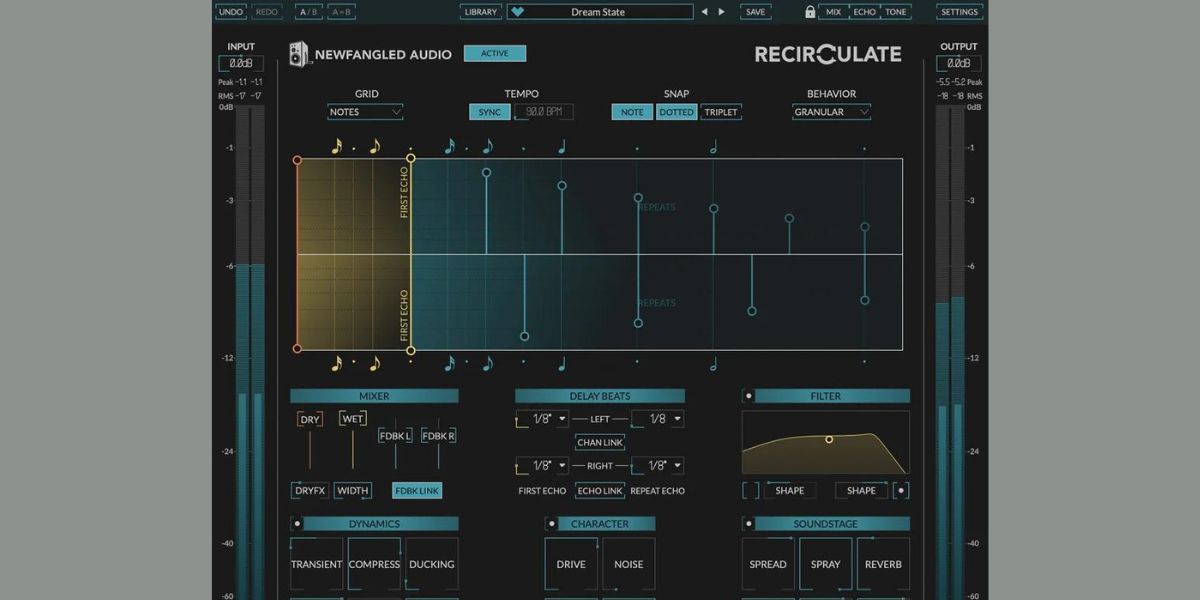The image size is (1200, 600).
Task: Click the DUCKING icon in Dynamics
Action: pos(431,563)
